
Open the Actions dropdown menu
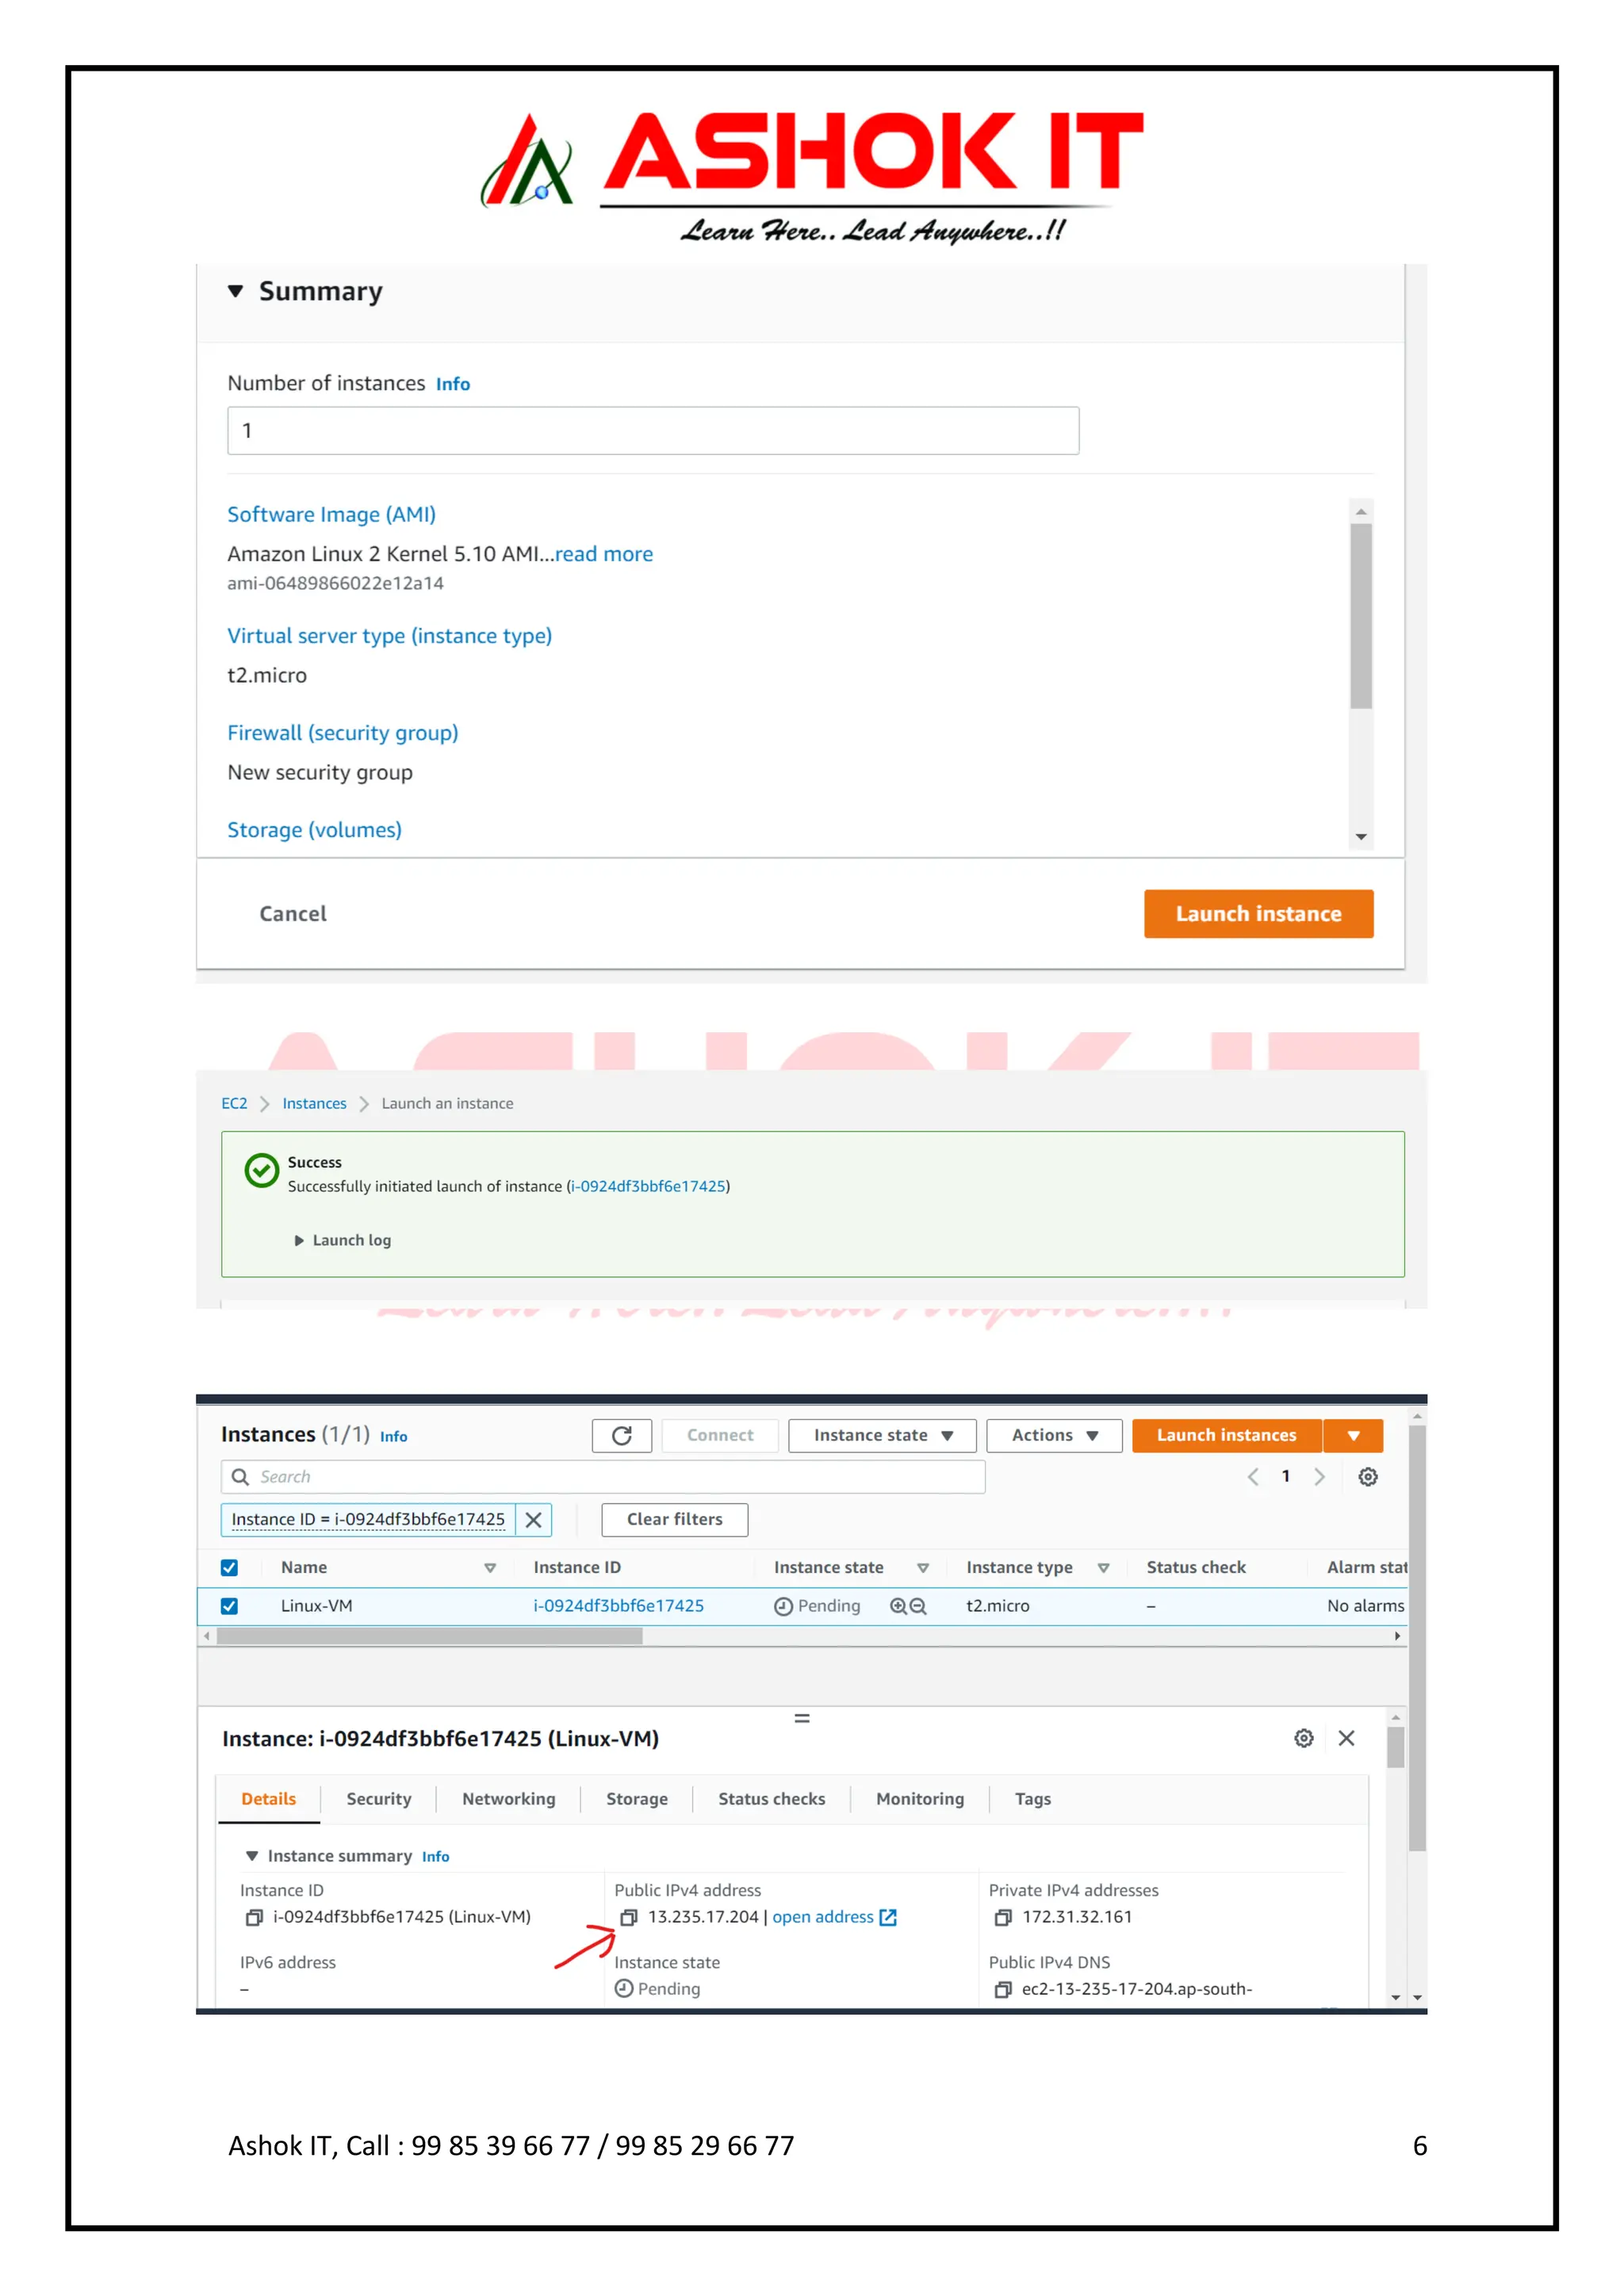point(1053,1435)
